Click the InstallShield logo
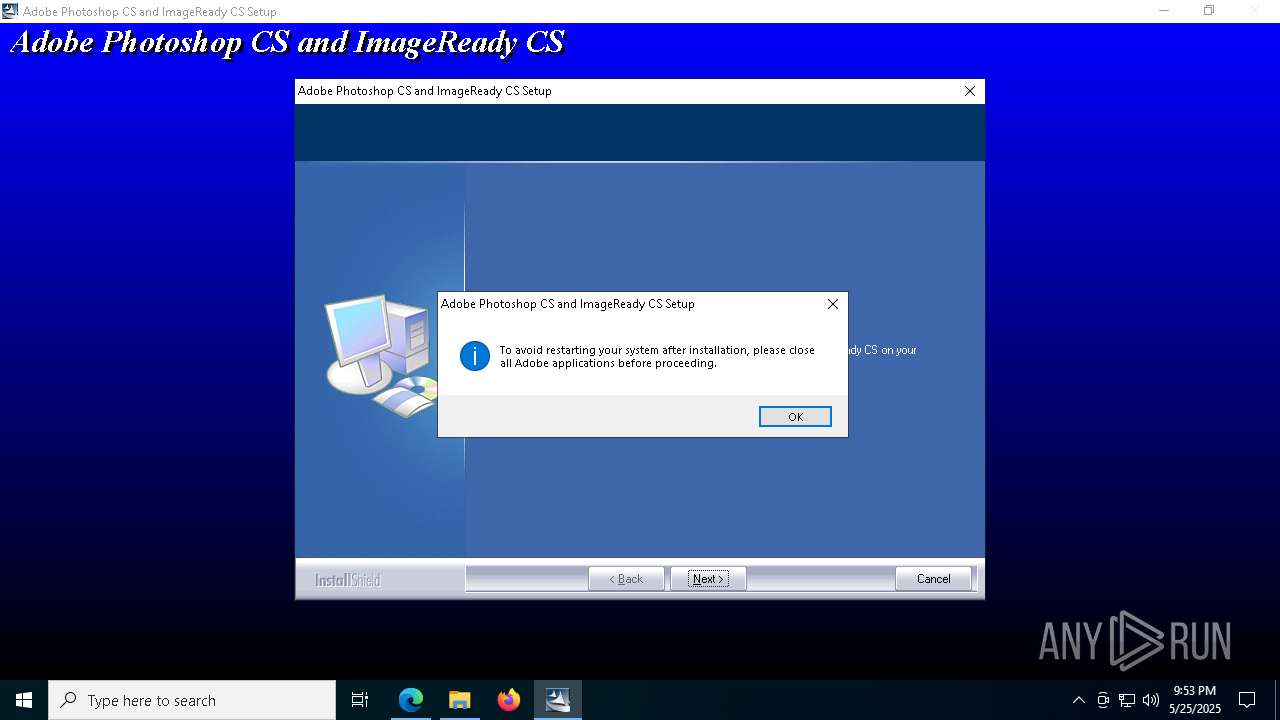The height and width of the screenshot is (720, 1280). tap(348, 580)
